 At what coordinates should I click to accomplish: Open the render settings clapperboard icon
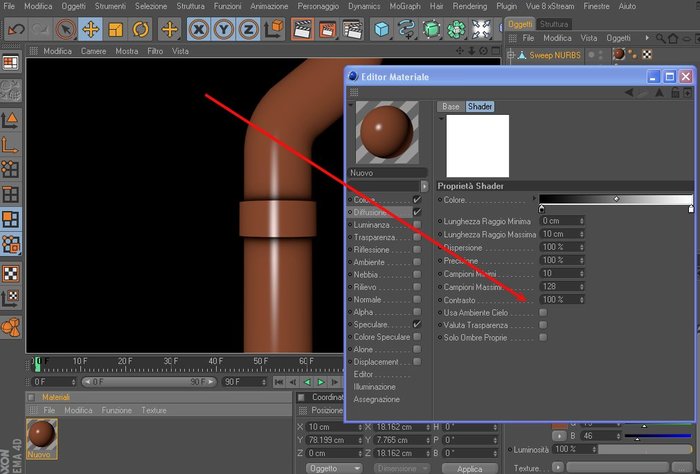(x=353, y=29)
